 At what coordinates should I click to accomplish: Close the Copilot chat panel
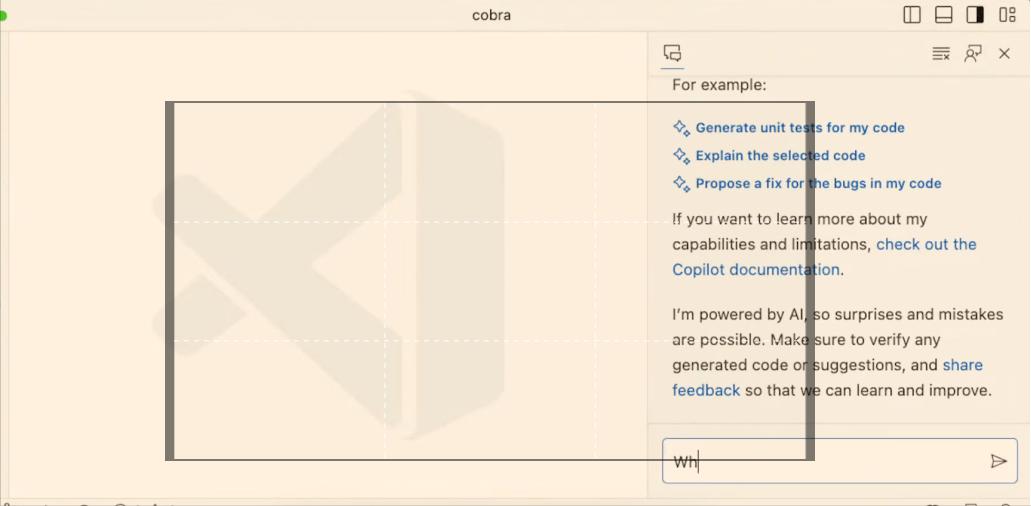[1005, 54]
